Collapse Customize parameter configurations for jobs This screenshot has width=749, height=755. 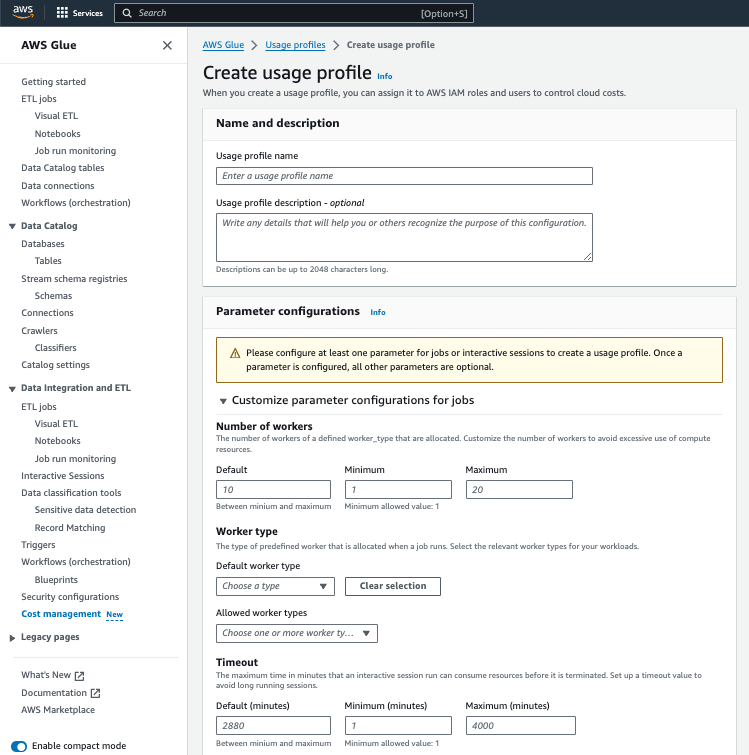point(223,401)
